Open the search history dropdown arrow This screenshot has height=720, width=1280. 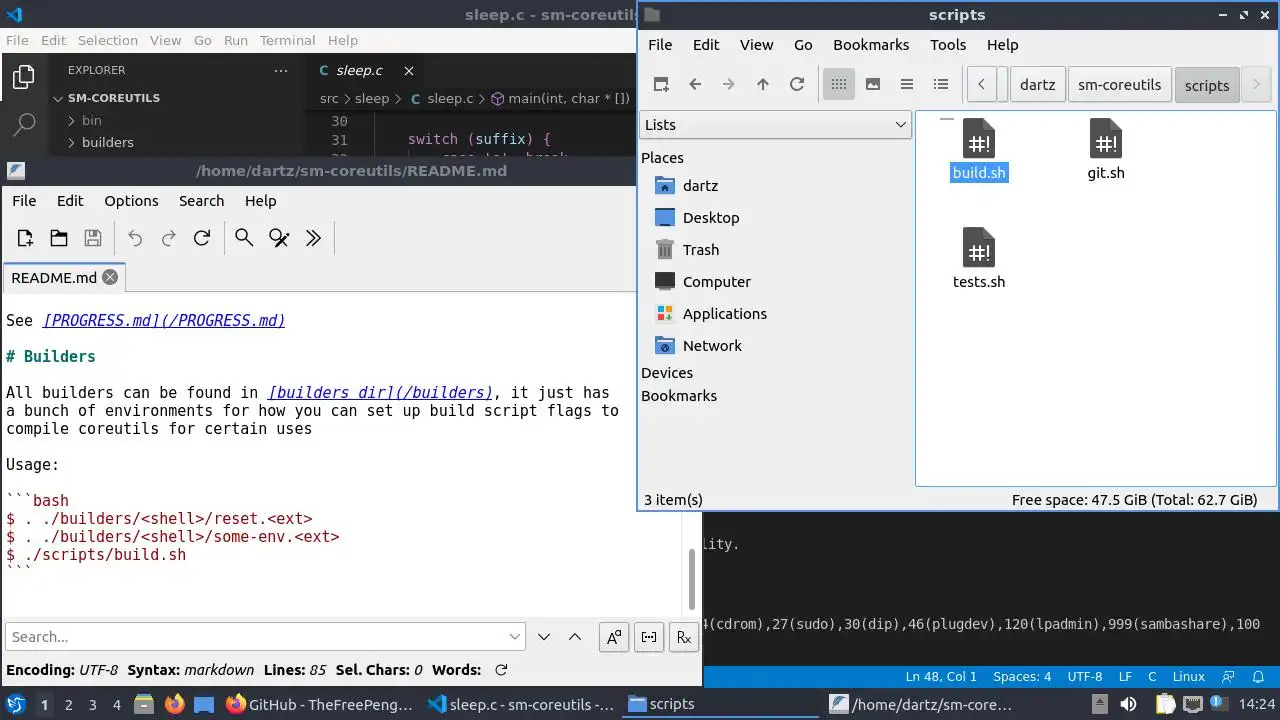point(515,637)
